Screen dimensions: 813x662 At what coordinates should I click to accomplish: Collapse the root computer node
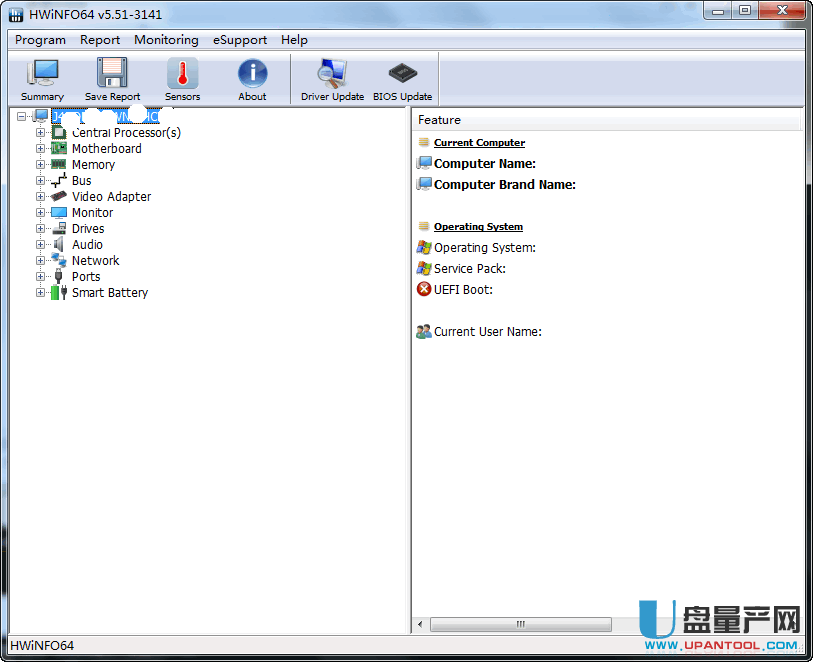pyautogui.click(x=22, y=117)
